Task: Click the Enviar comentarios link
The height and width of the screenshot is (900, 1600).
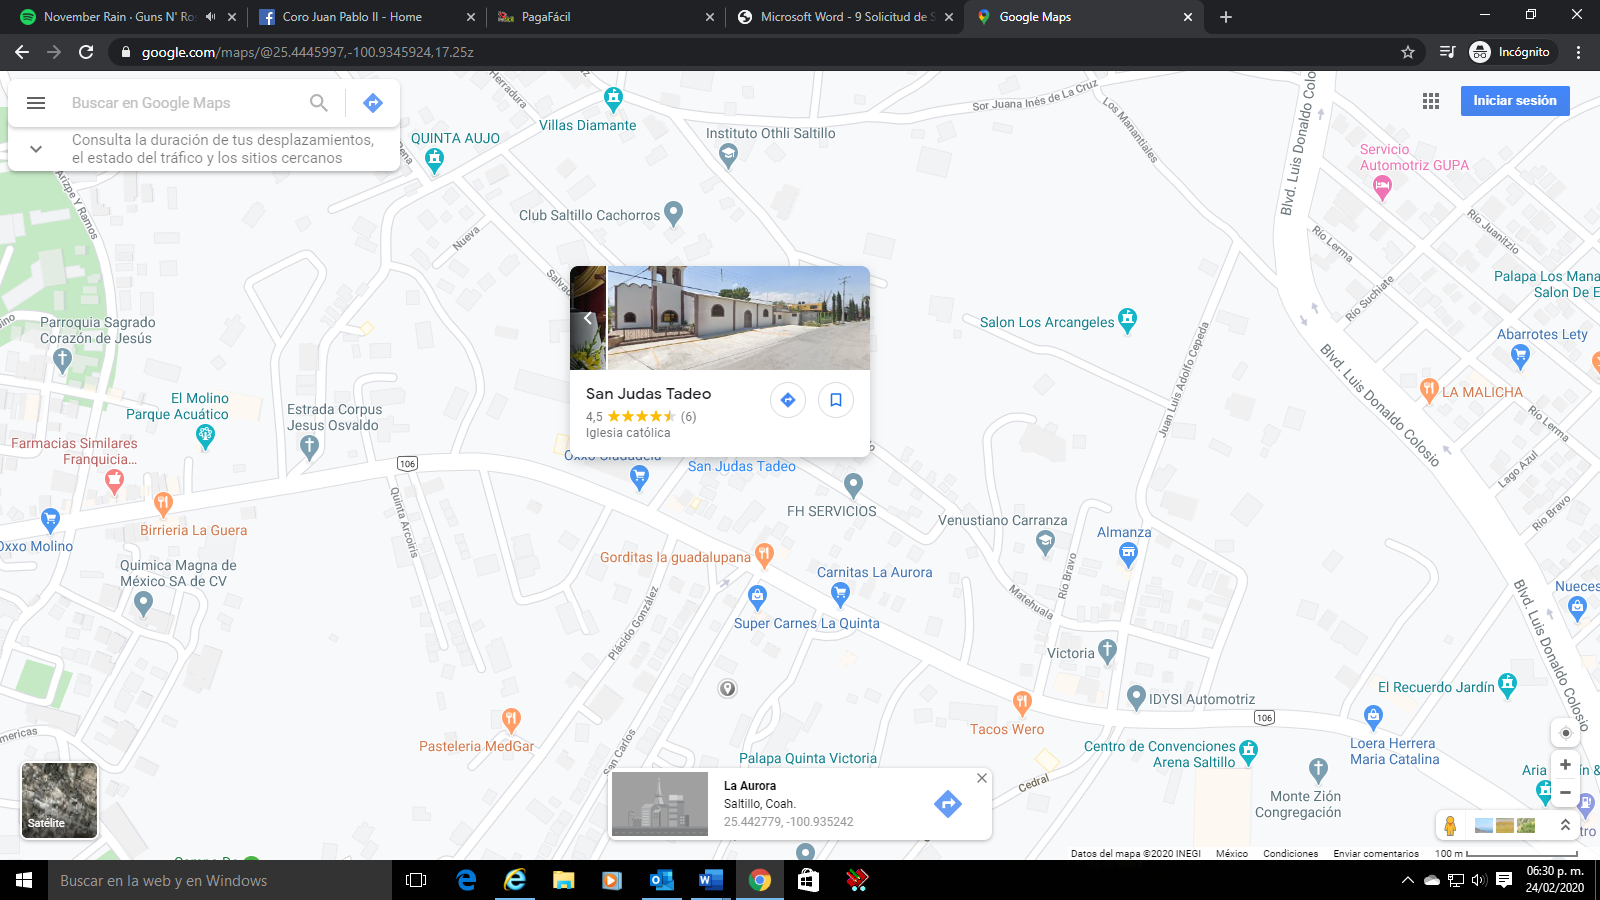Action: (1376, 854)
